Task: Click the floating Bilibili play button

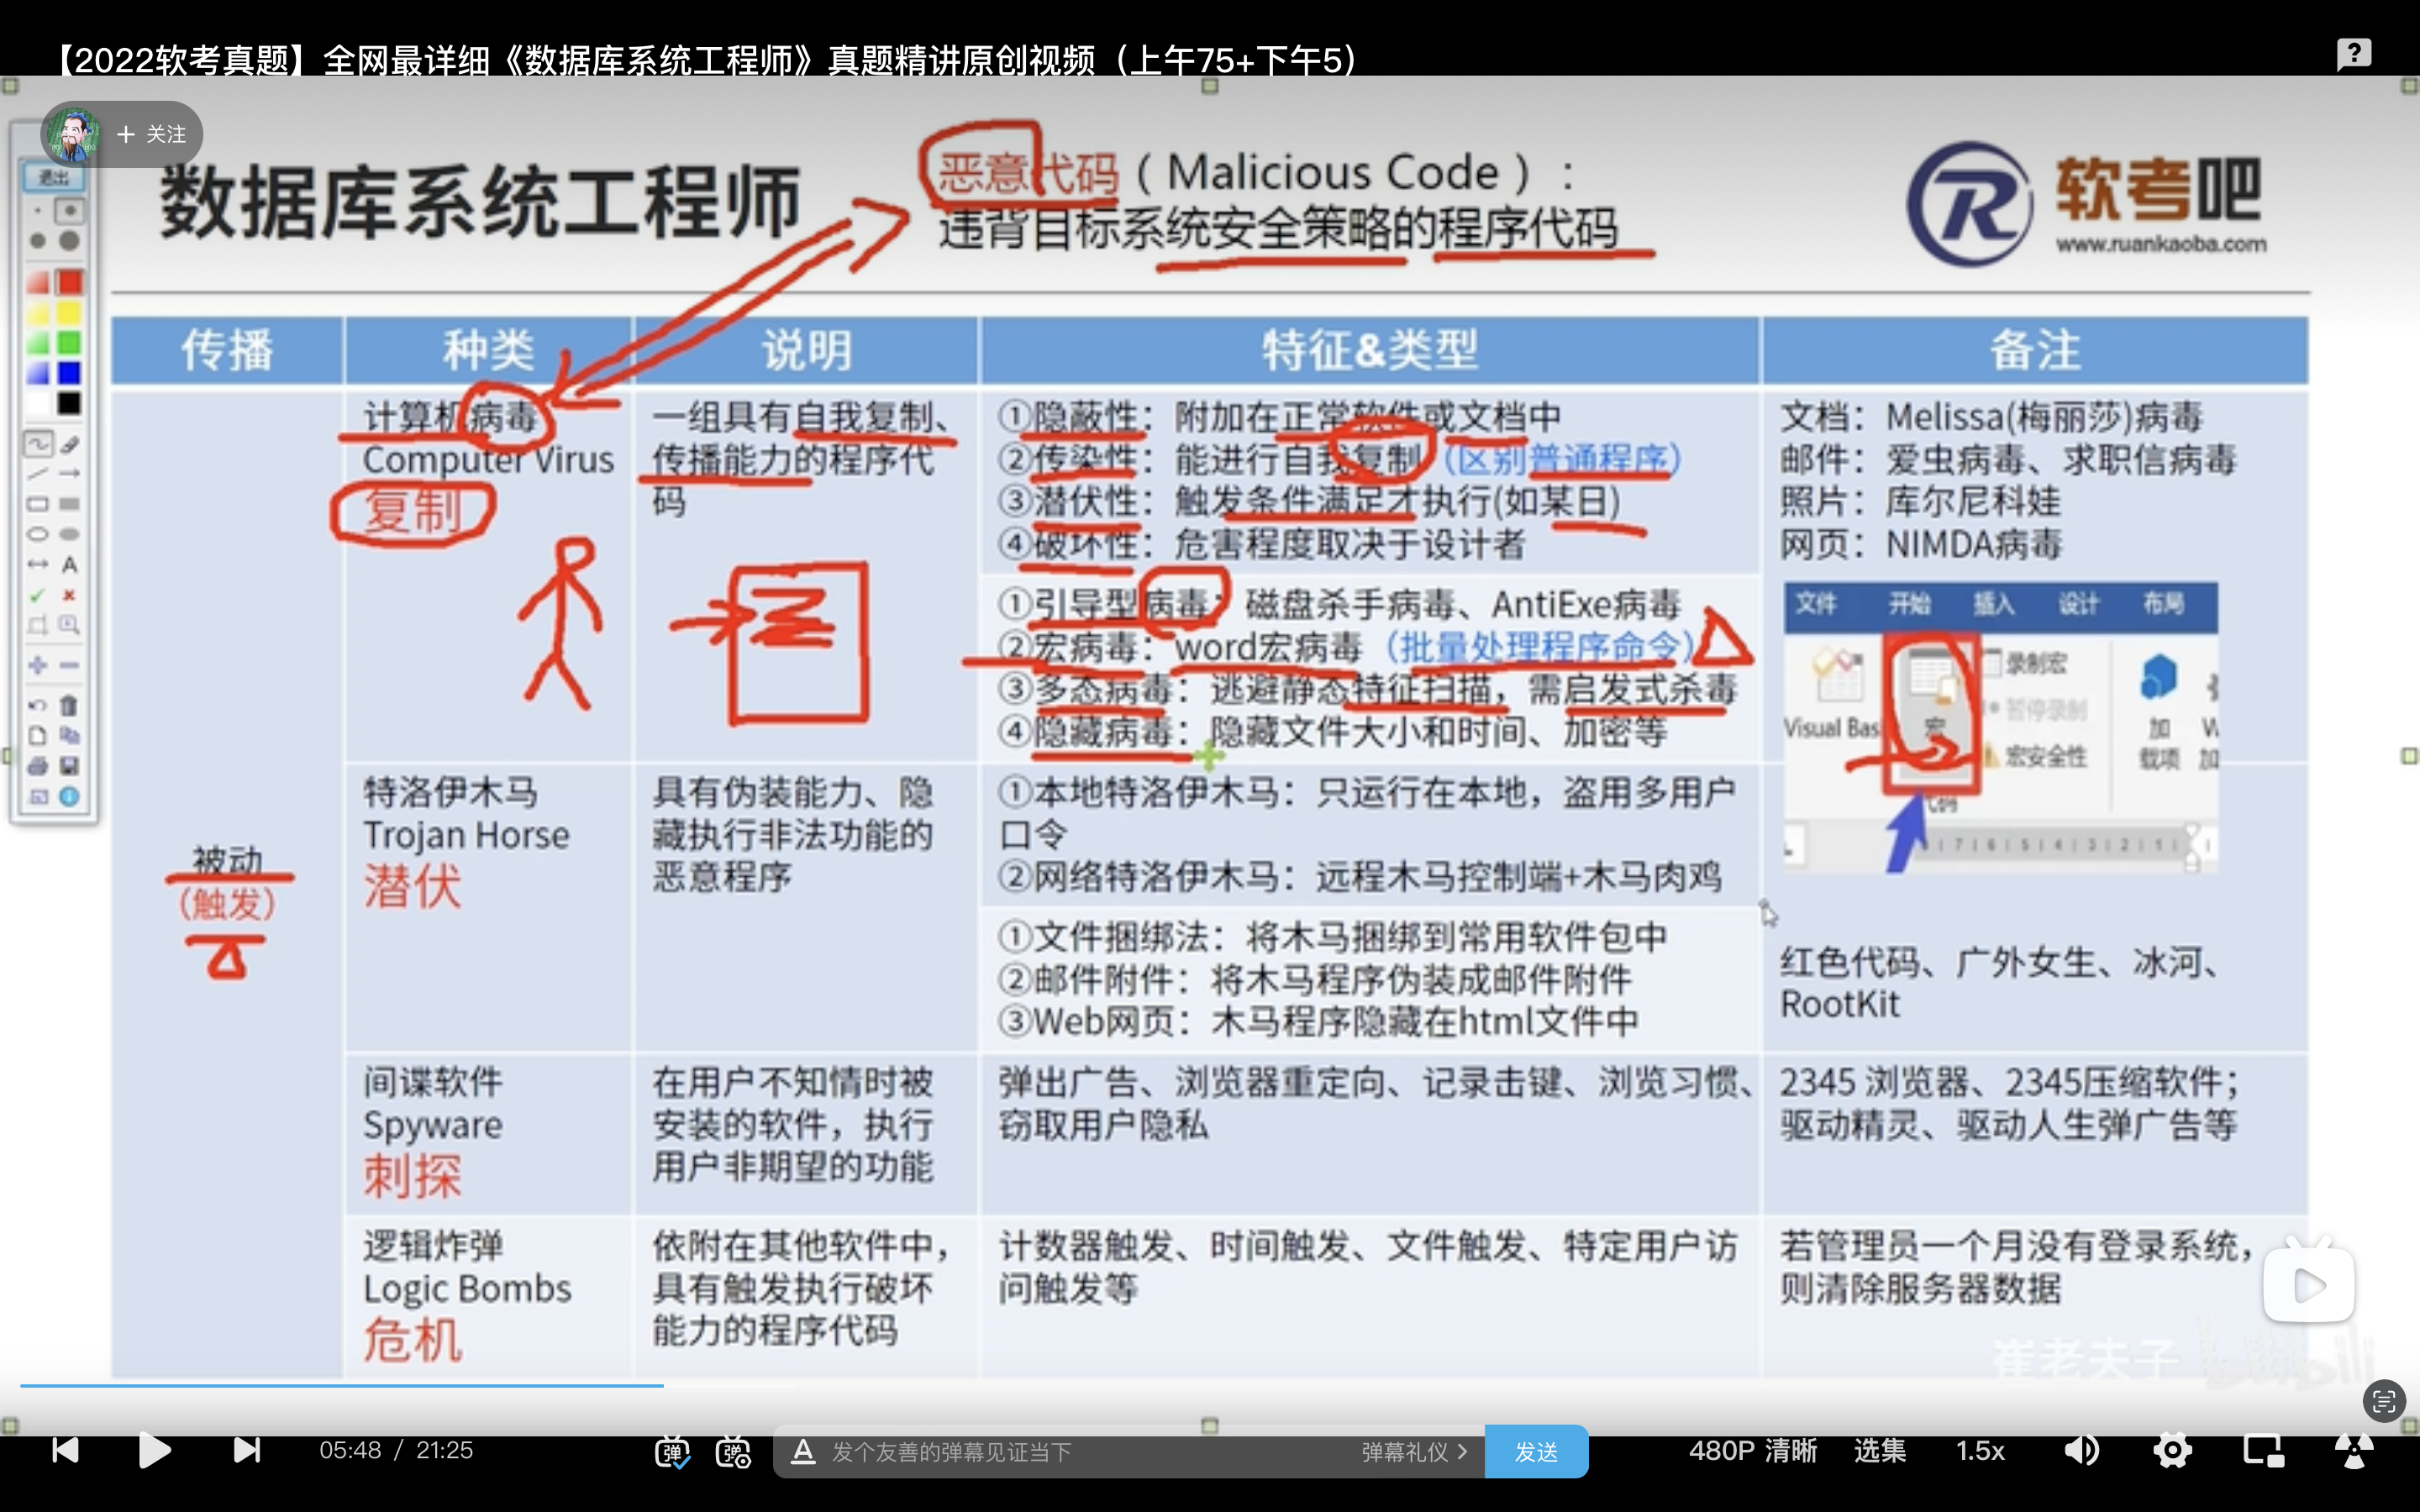Action: coord(2308,1283)
